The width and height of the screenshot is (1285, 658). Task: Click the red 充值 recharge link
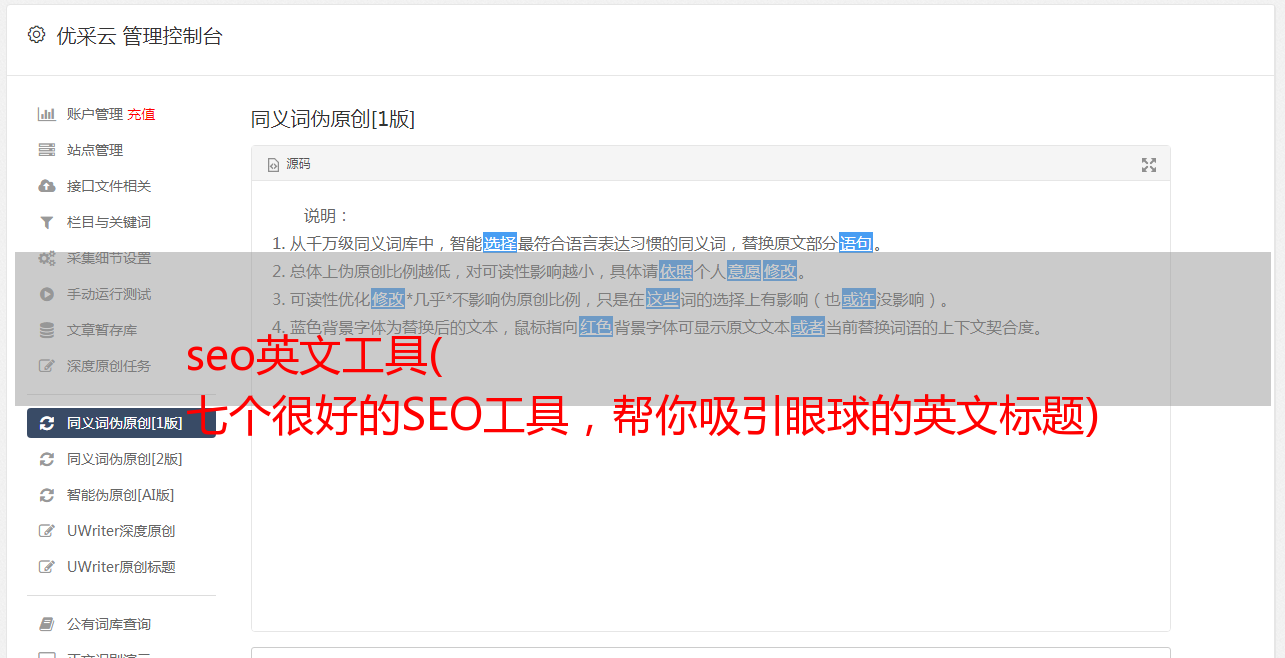pos(141,114)
